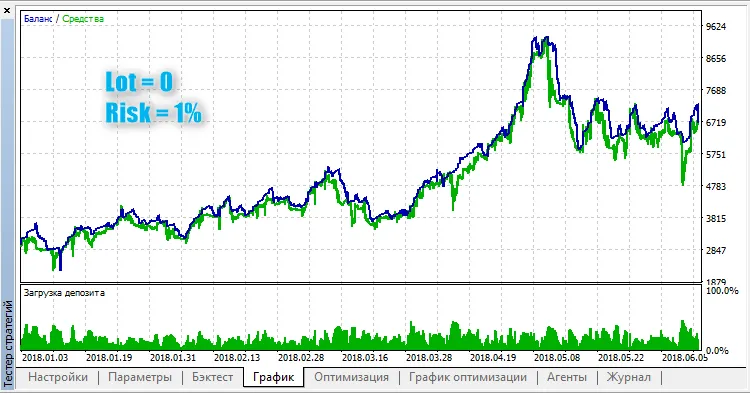Open the Бэктест tab

click(212, 377)
